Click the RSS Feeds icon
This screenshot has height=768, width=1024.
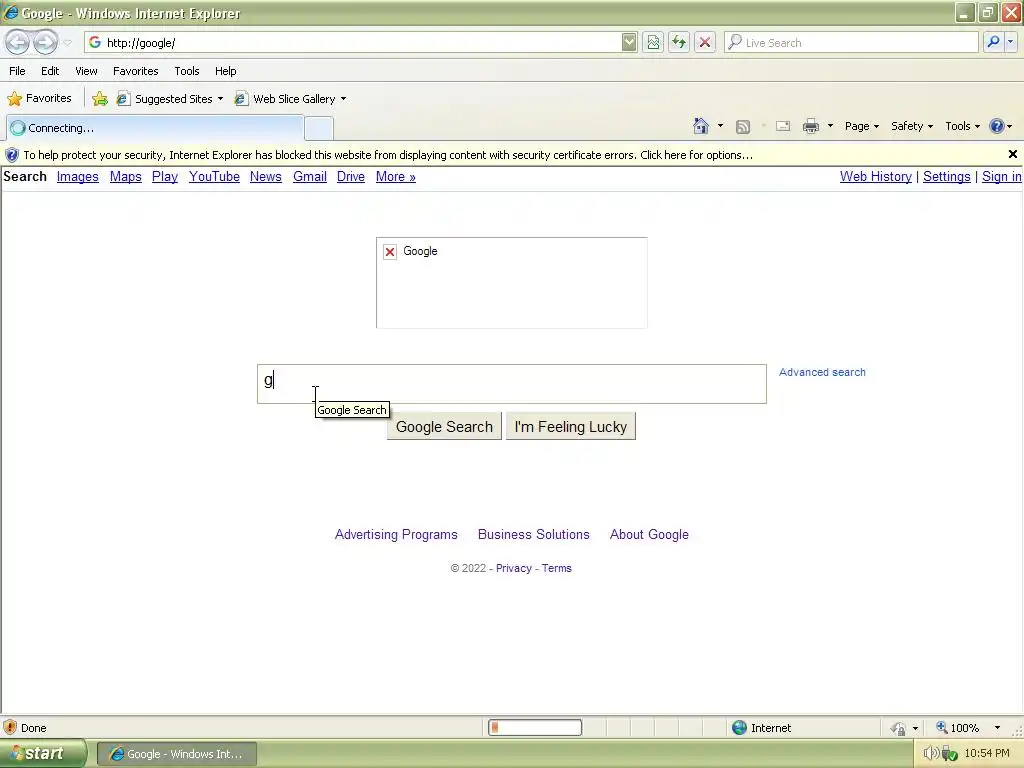pyautogui.click(x=743, y=127)
